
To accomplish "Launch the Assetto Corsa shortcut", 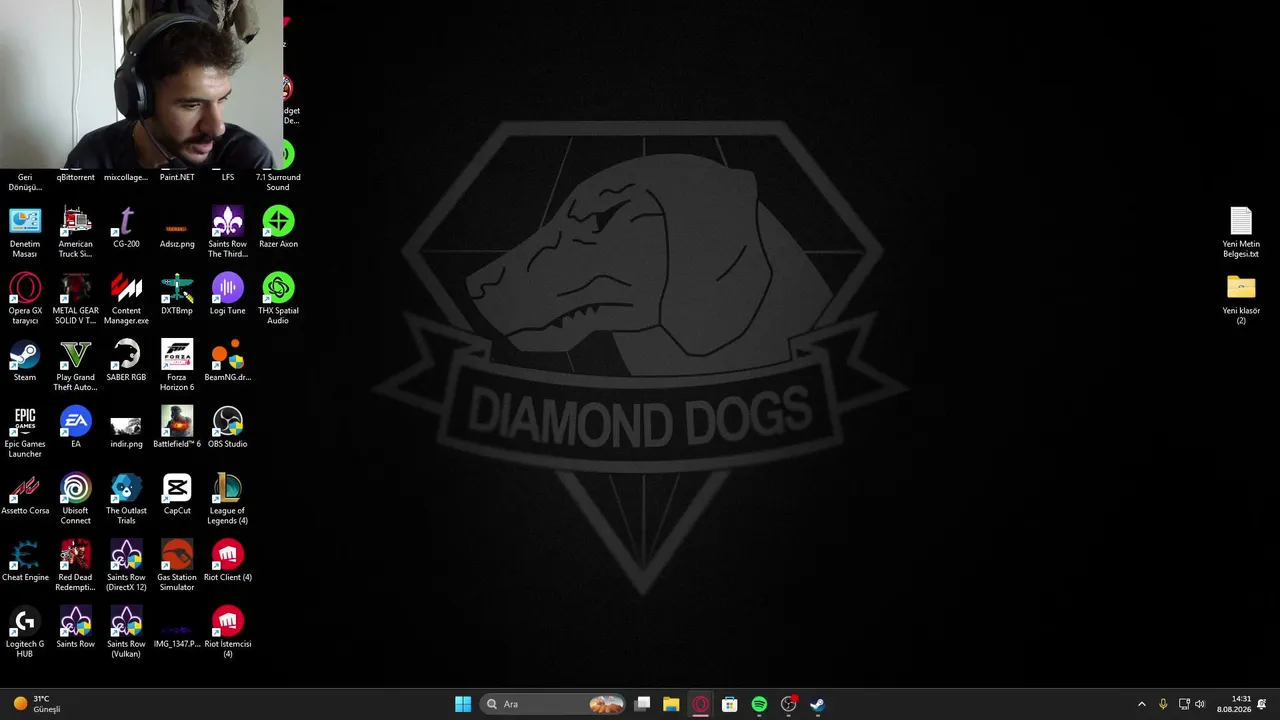I will (25, 494).
